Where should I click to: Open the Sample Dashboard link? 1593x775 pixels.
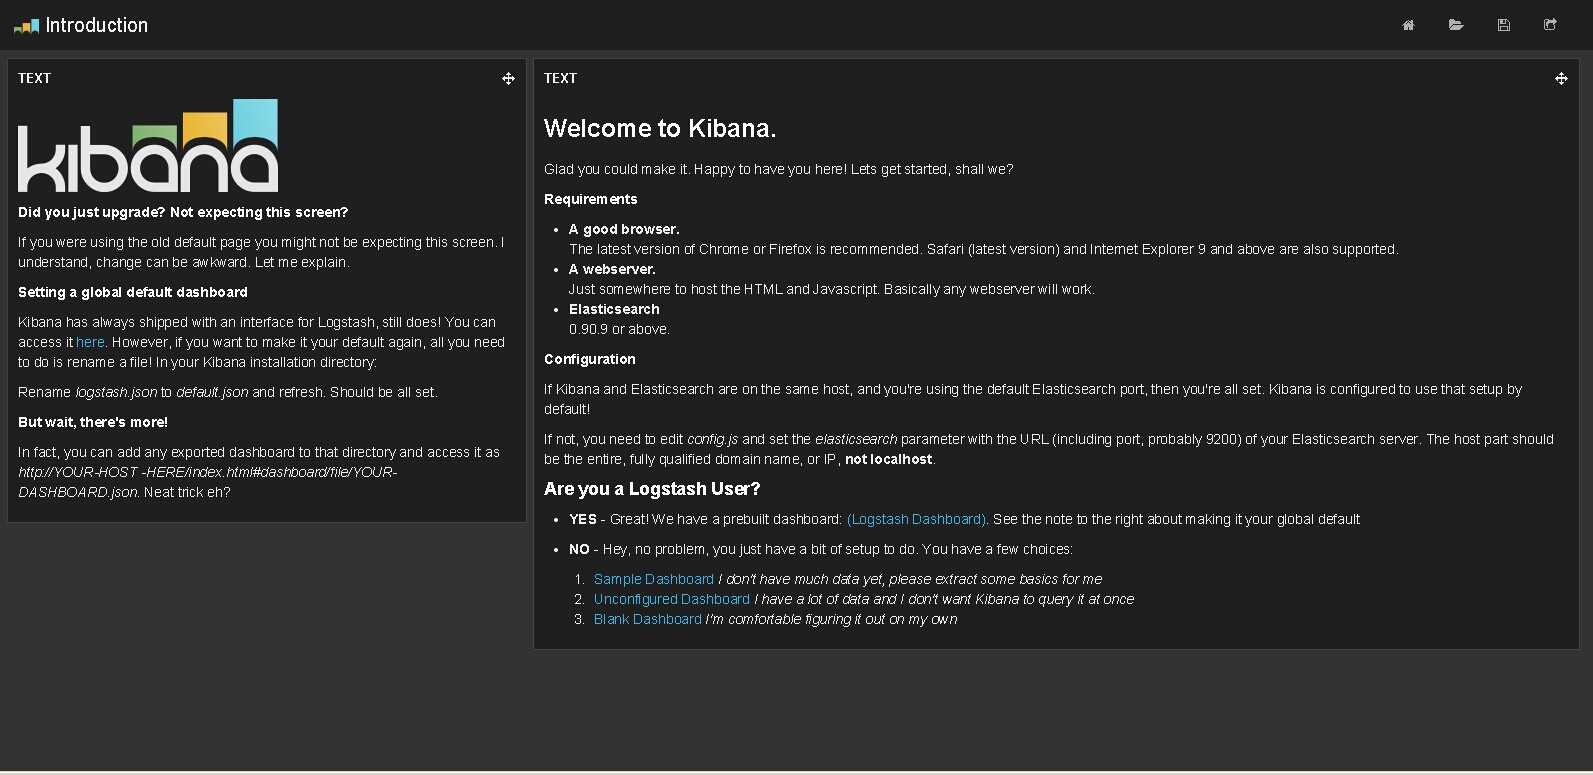click(x=654, y=579)
